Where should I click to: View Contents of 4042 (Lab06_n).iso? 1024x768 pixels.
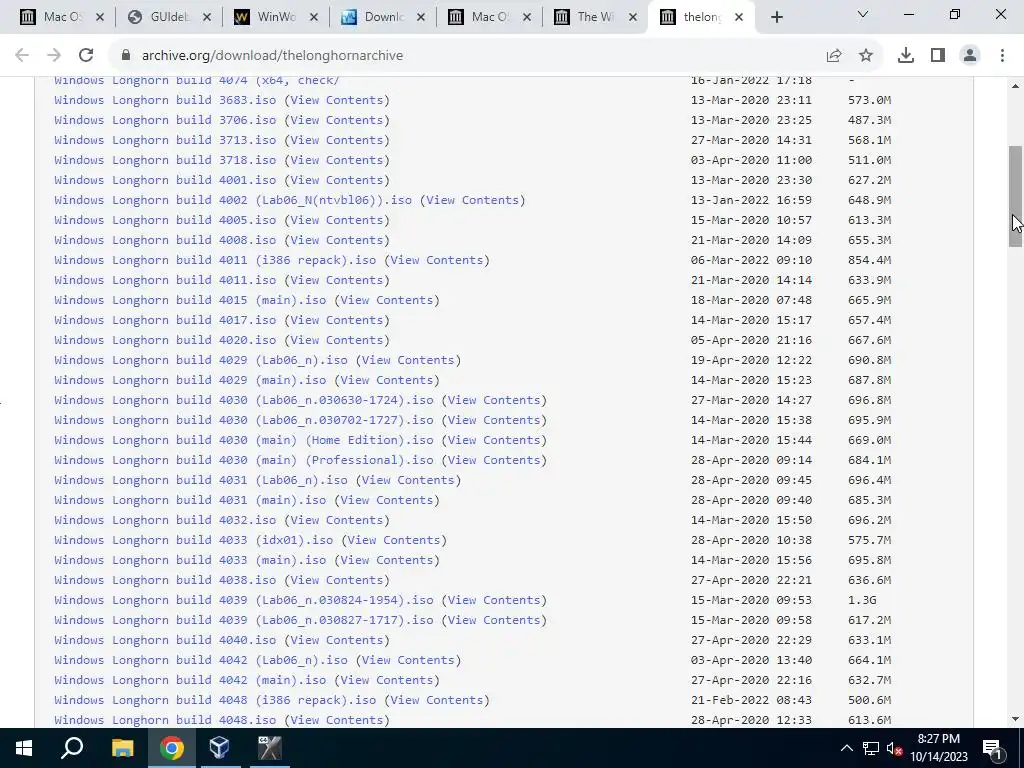(x=409, y=660)
